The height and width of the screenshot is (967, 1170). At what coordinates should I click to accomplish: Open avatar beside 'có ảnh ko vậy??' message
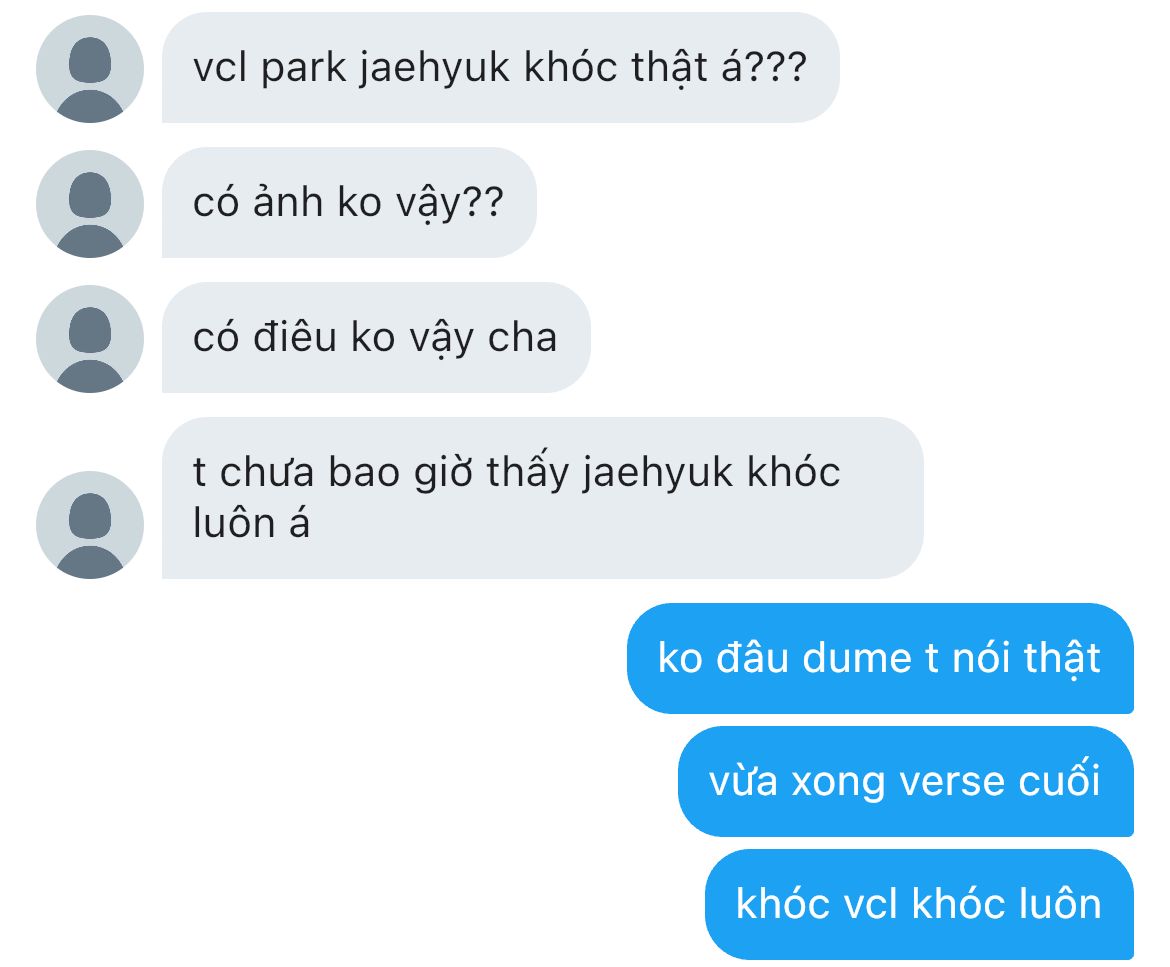click(90, 204)
